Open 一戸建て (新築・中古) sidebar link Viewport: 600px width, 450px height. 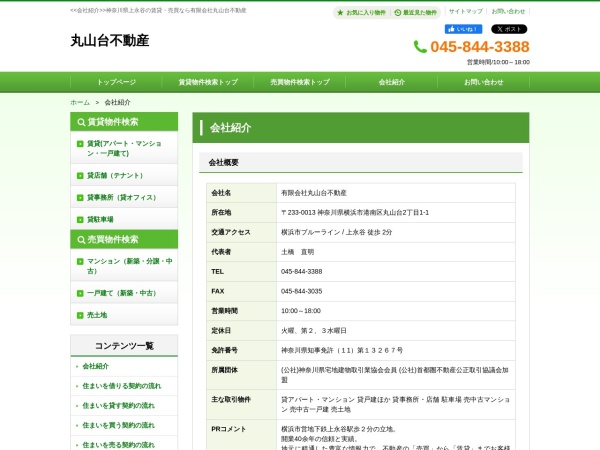tap(124, 293)
